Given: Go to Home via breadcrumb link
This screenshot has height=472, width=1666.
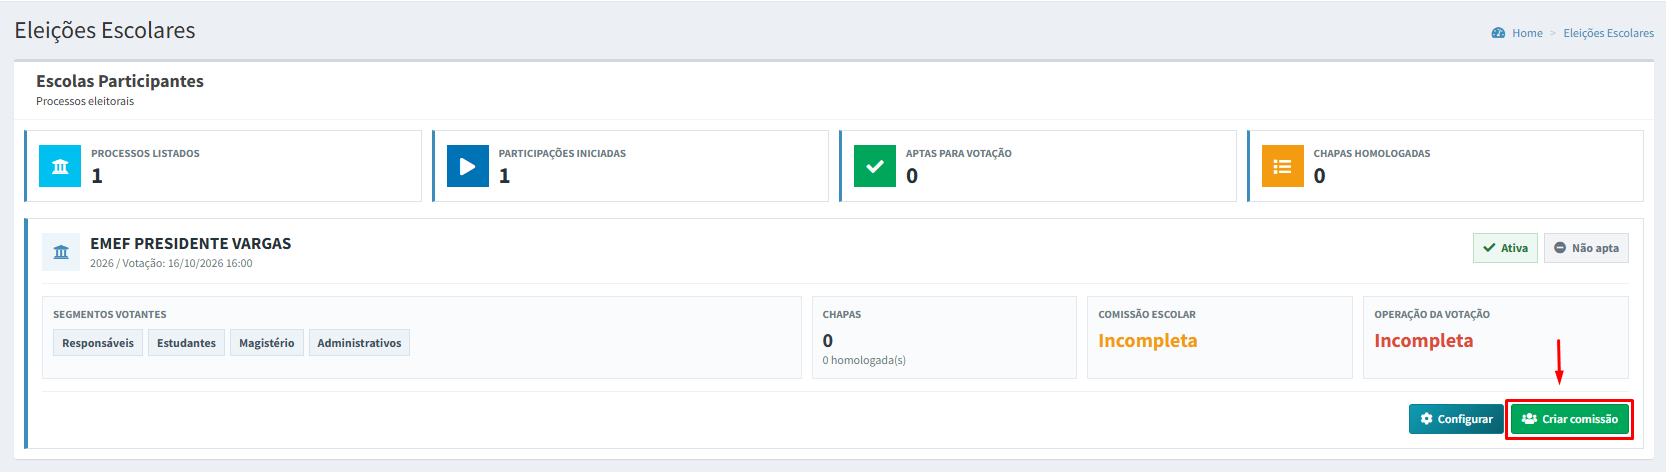Looking at the screenshot, I should coord(1527,33).
